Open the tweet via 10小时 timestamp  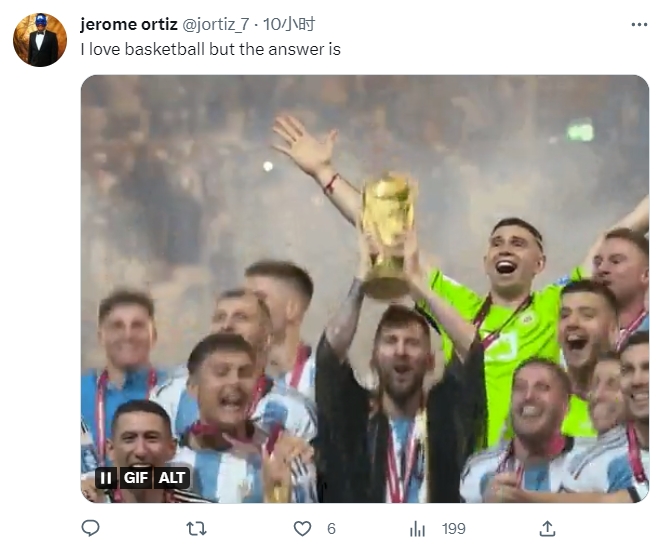click(x=290, y=24)
